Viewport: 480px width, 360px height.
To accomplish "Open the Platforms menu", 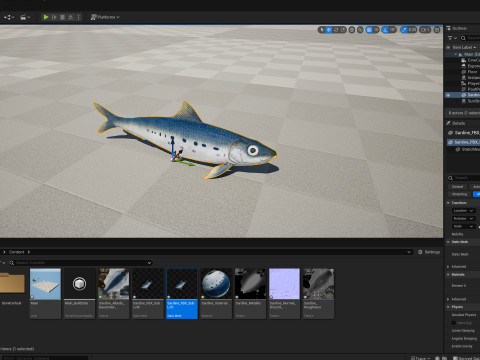I will (x=105, y=17).
